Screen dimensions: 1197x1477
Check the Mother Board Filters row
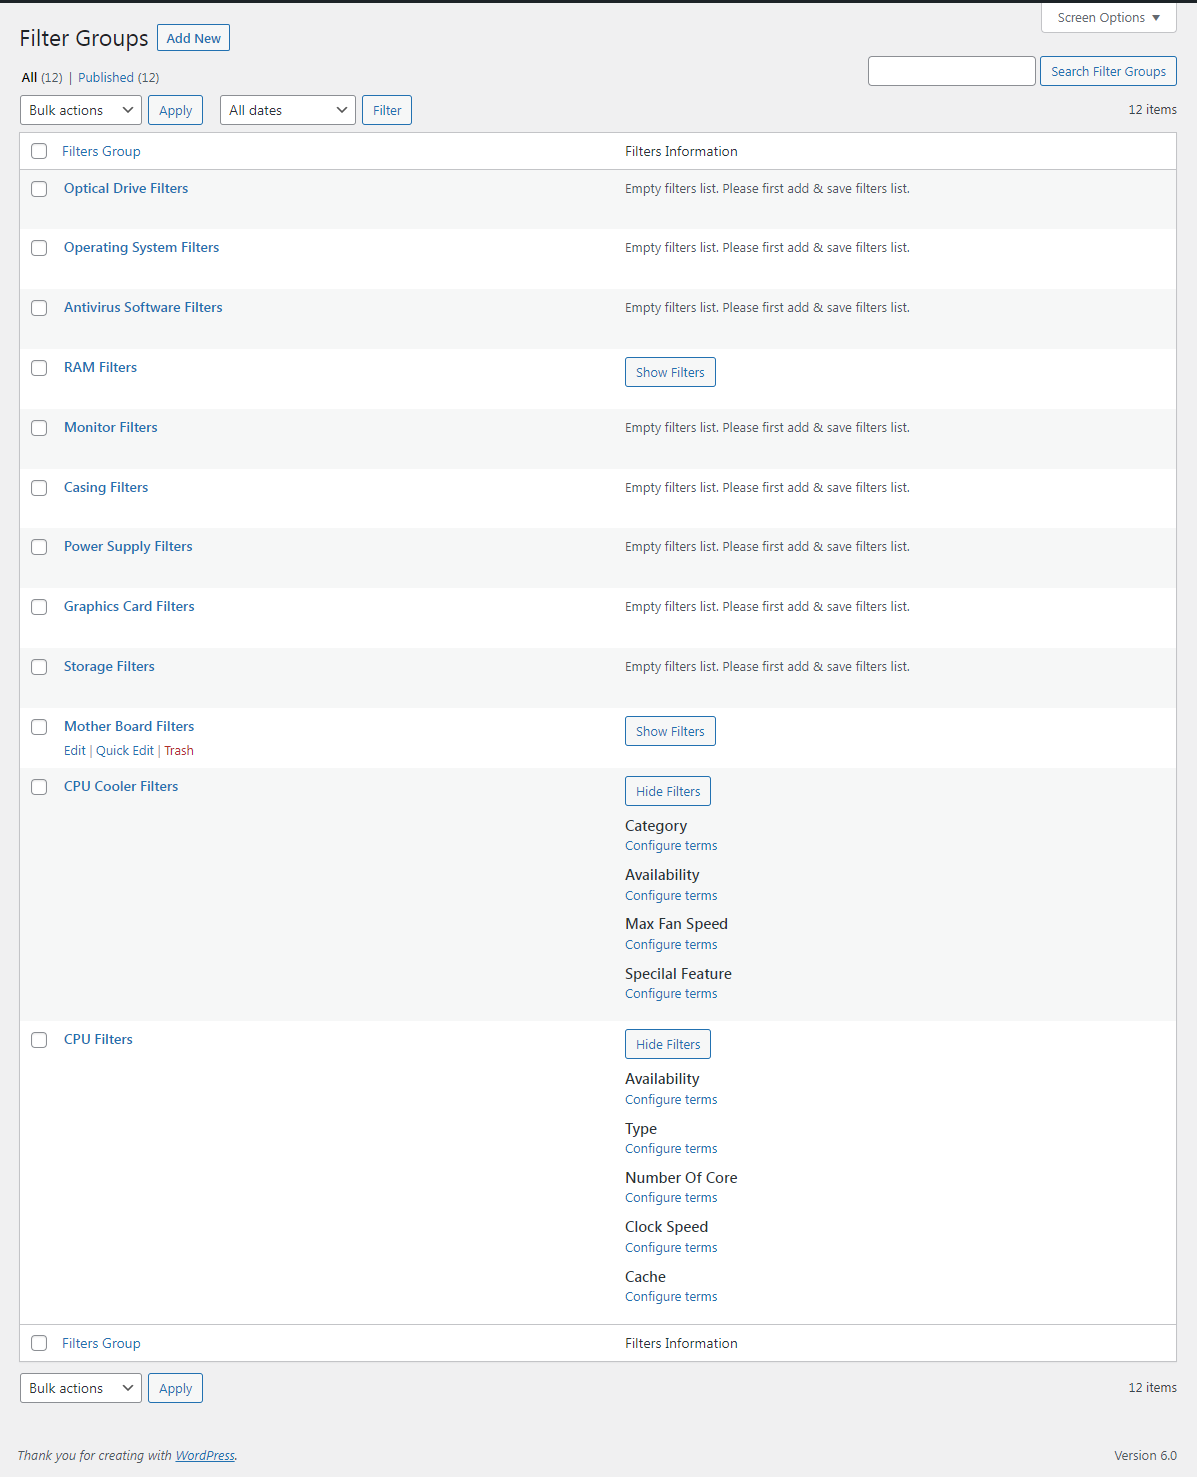point(39,727)
